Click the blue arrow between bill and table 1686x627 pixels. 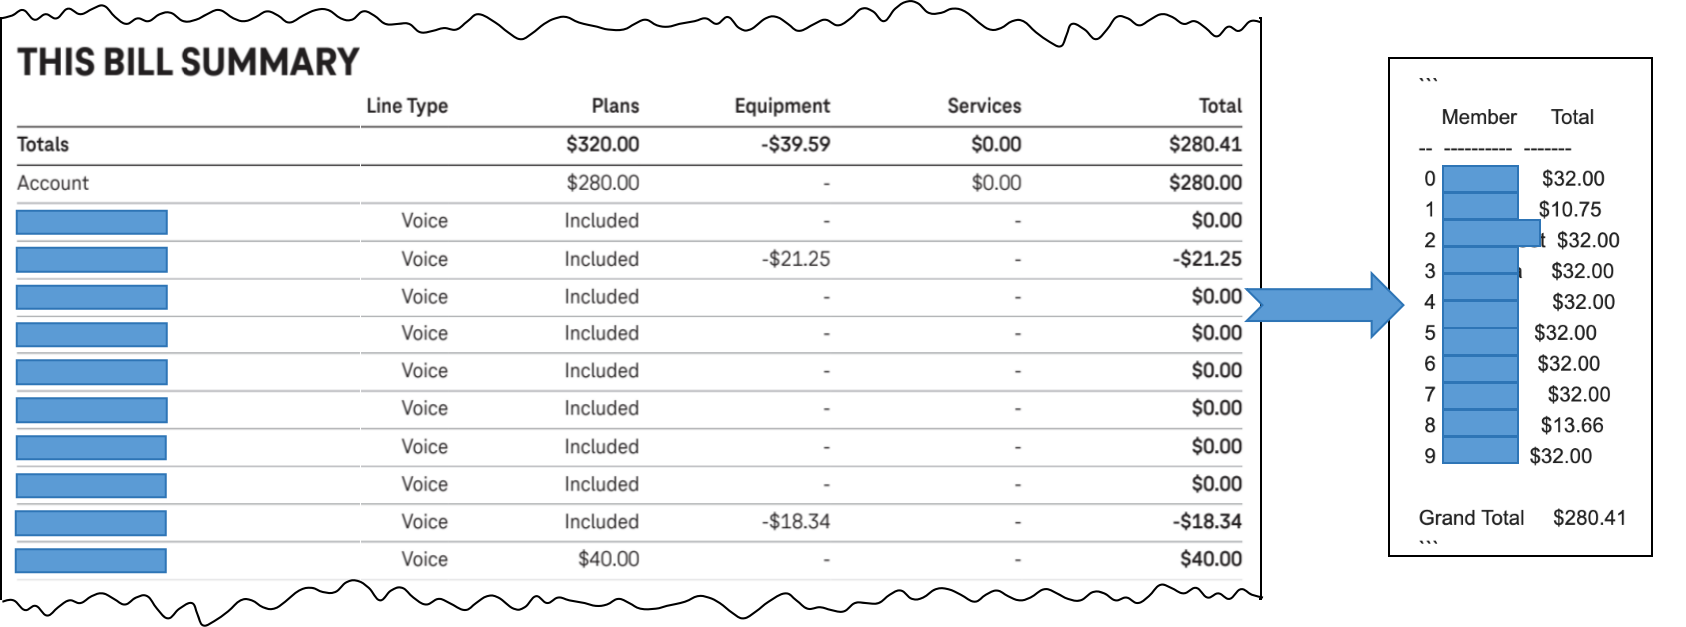1324,304
